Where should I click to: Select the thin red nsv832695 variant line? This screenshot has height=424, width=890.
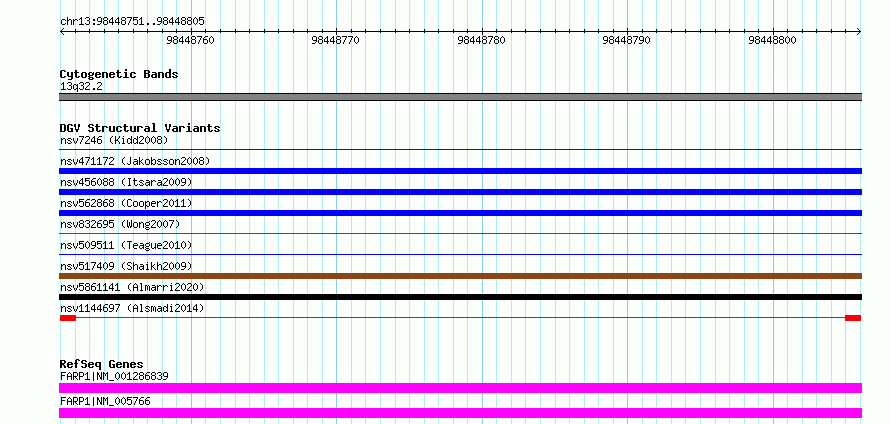460,233
